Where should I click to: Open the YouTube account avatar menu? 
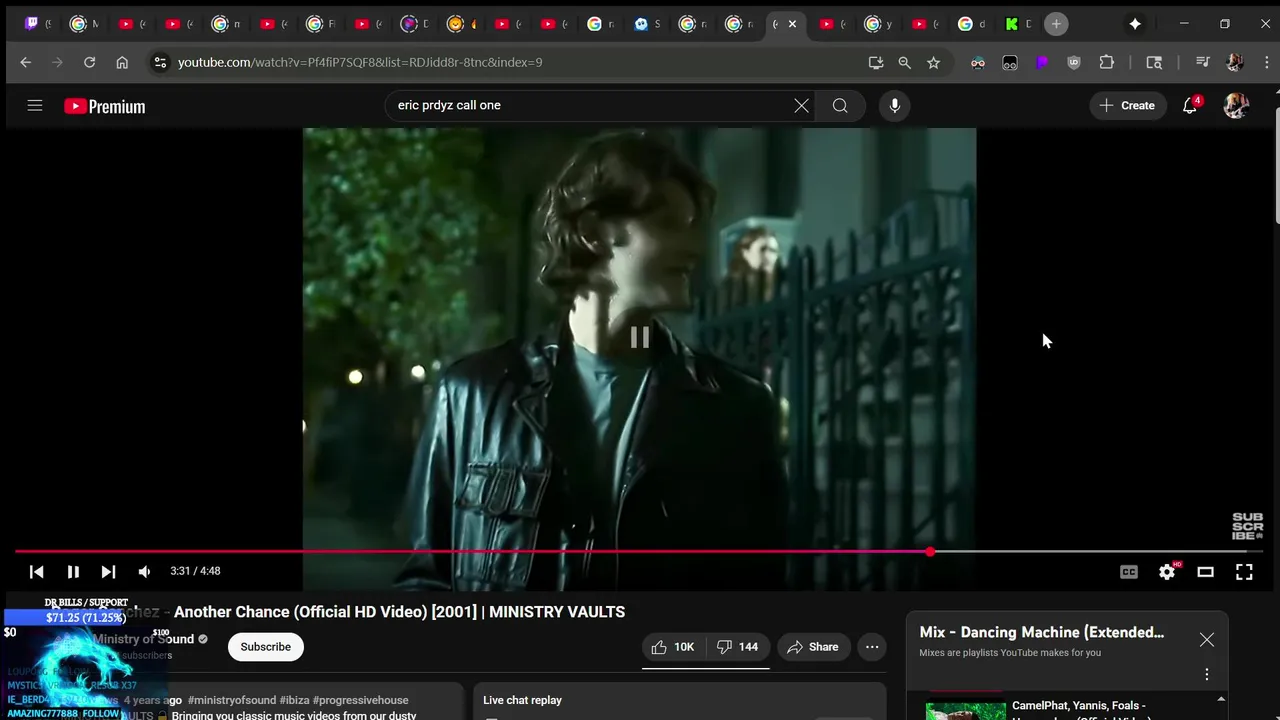click(x=1236, y=105)
